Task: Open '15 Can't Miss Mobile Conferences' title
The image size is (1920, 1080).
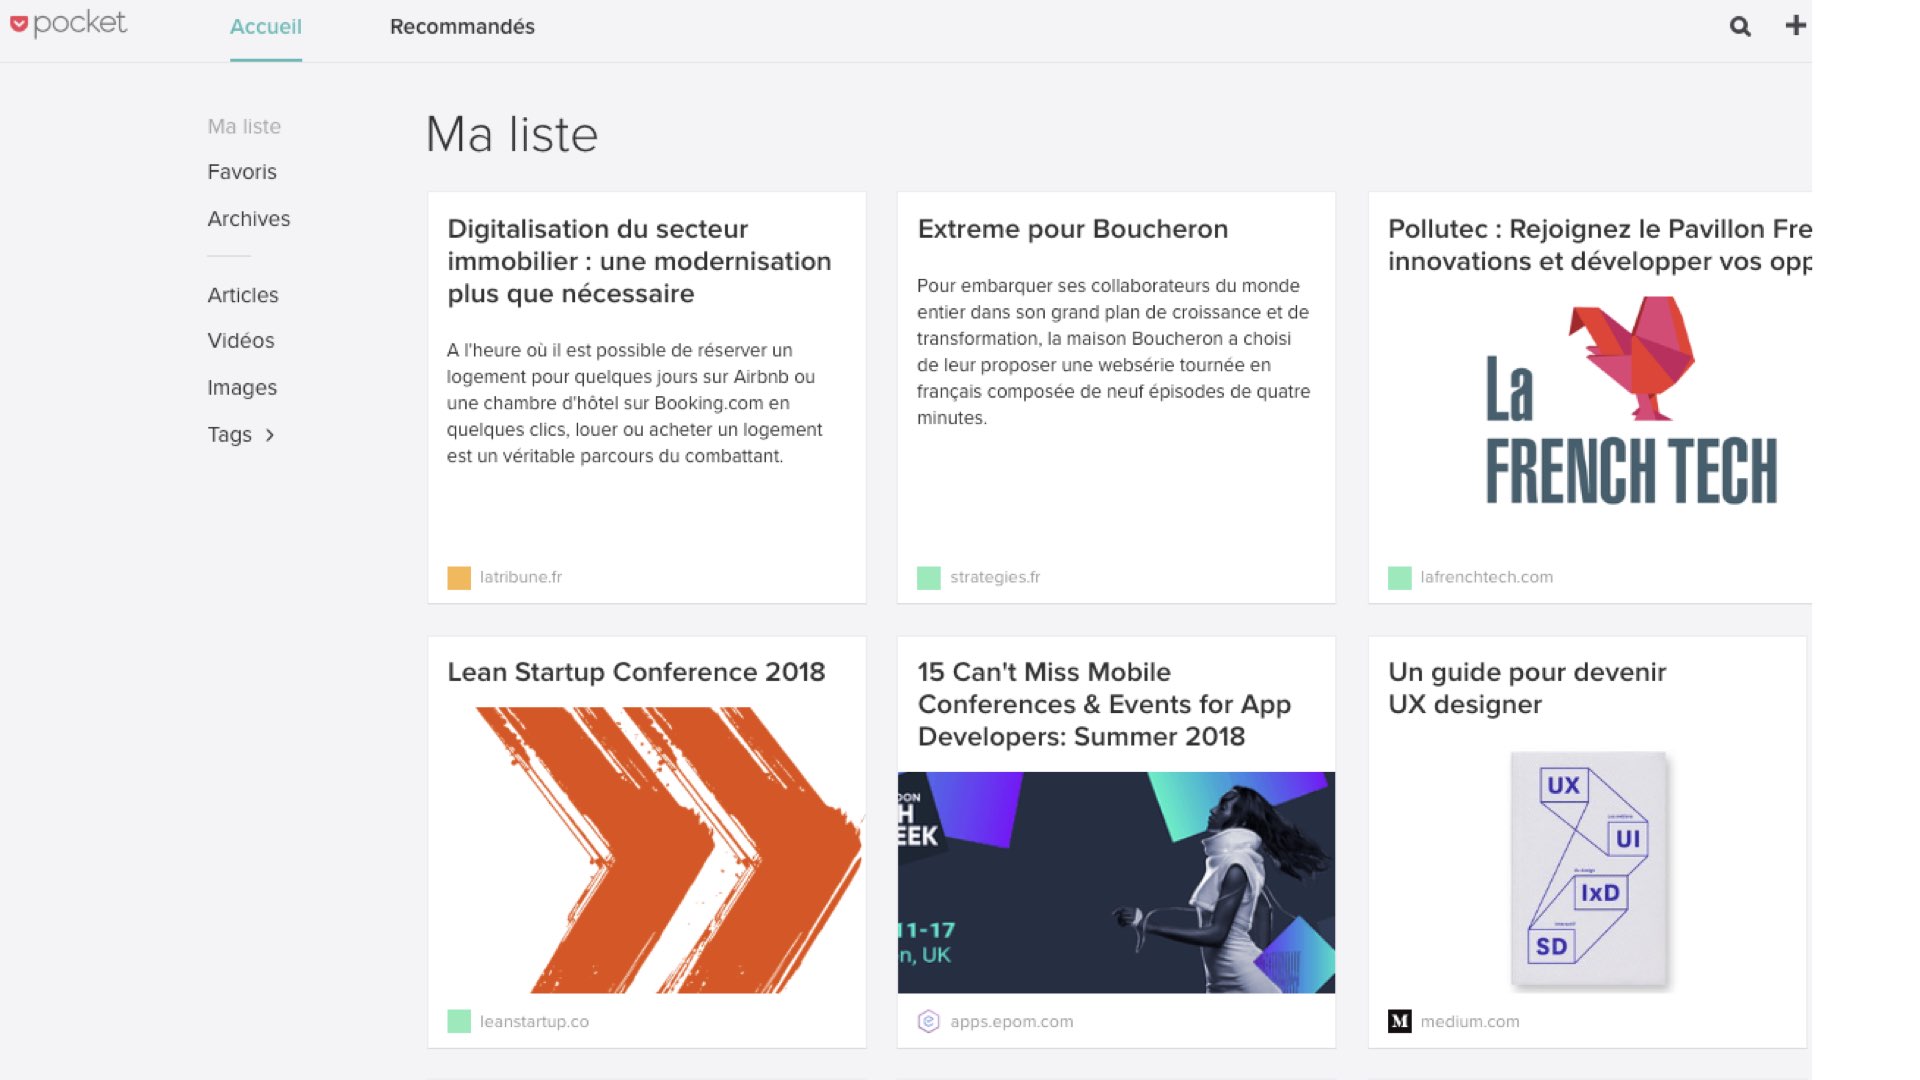Action: pyautogui.click(x=1104, y=704)
